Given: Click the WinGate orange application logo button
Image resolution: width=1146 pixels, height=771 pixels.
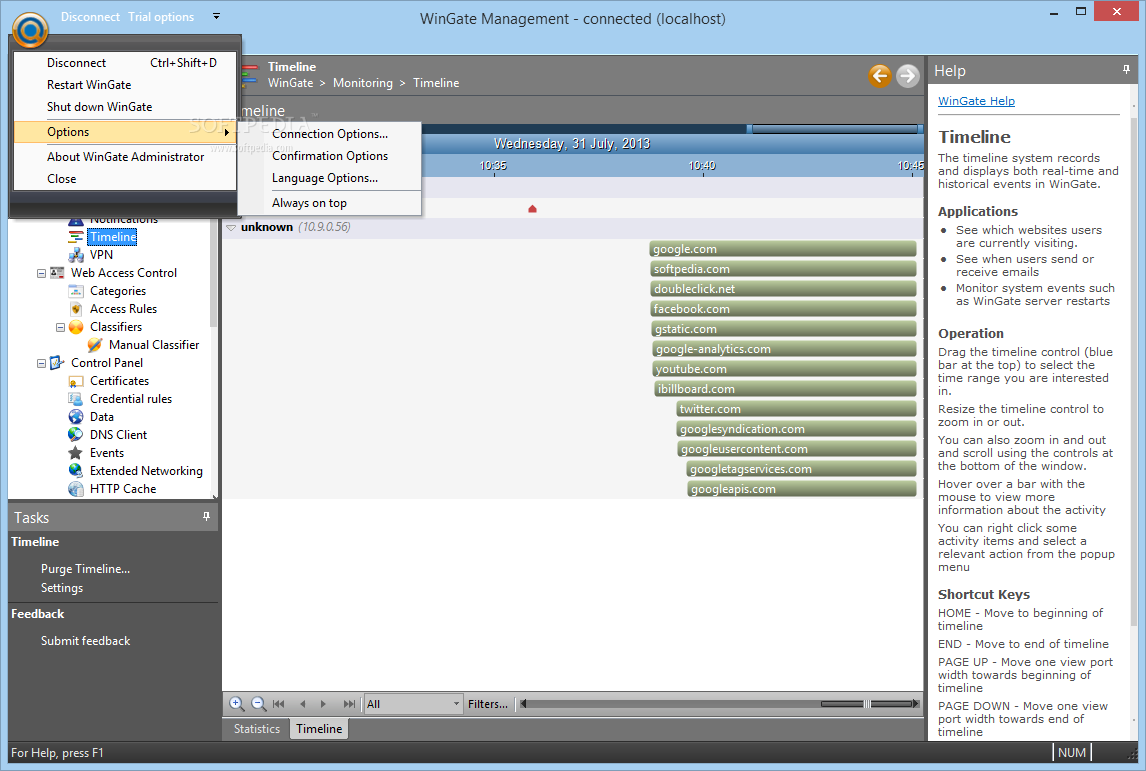Looking at the screenshot, I should click(30, 30).
